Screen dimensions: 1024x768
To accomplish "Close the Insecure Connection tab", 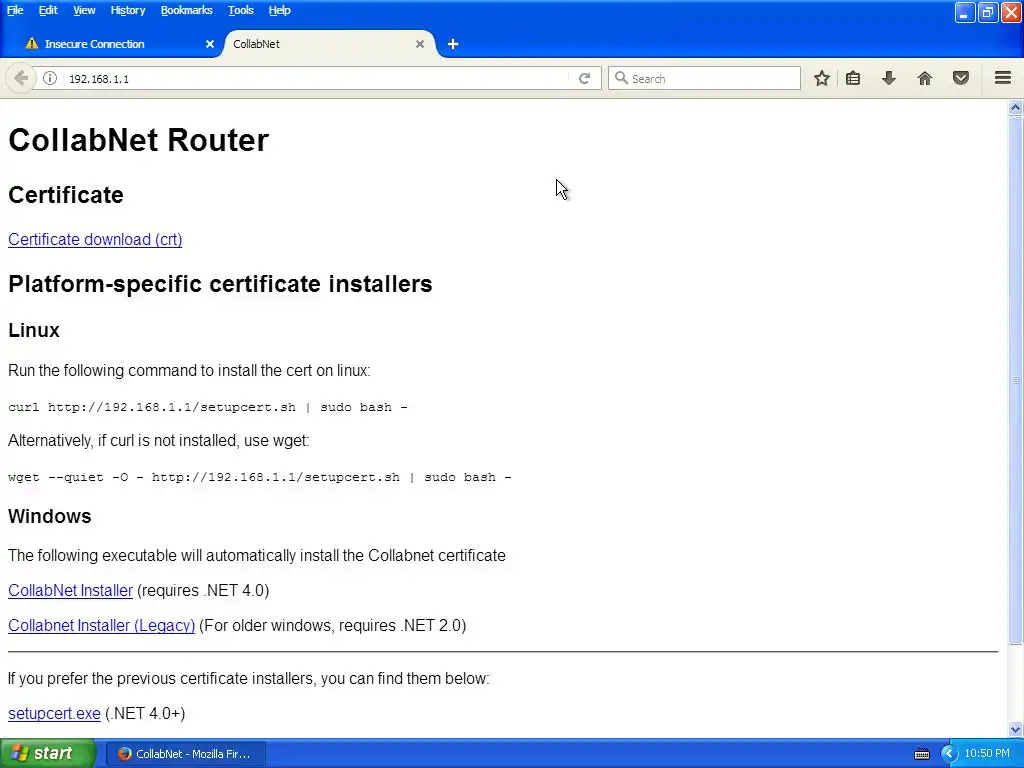I will (x=210, y=44).
